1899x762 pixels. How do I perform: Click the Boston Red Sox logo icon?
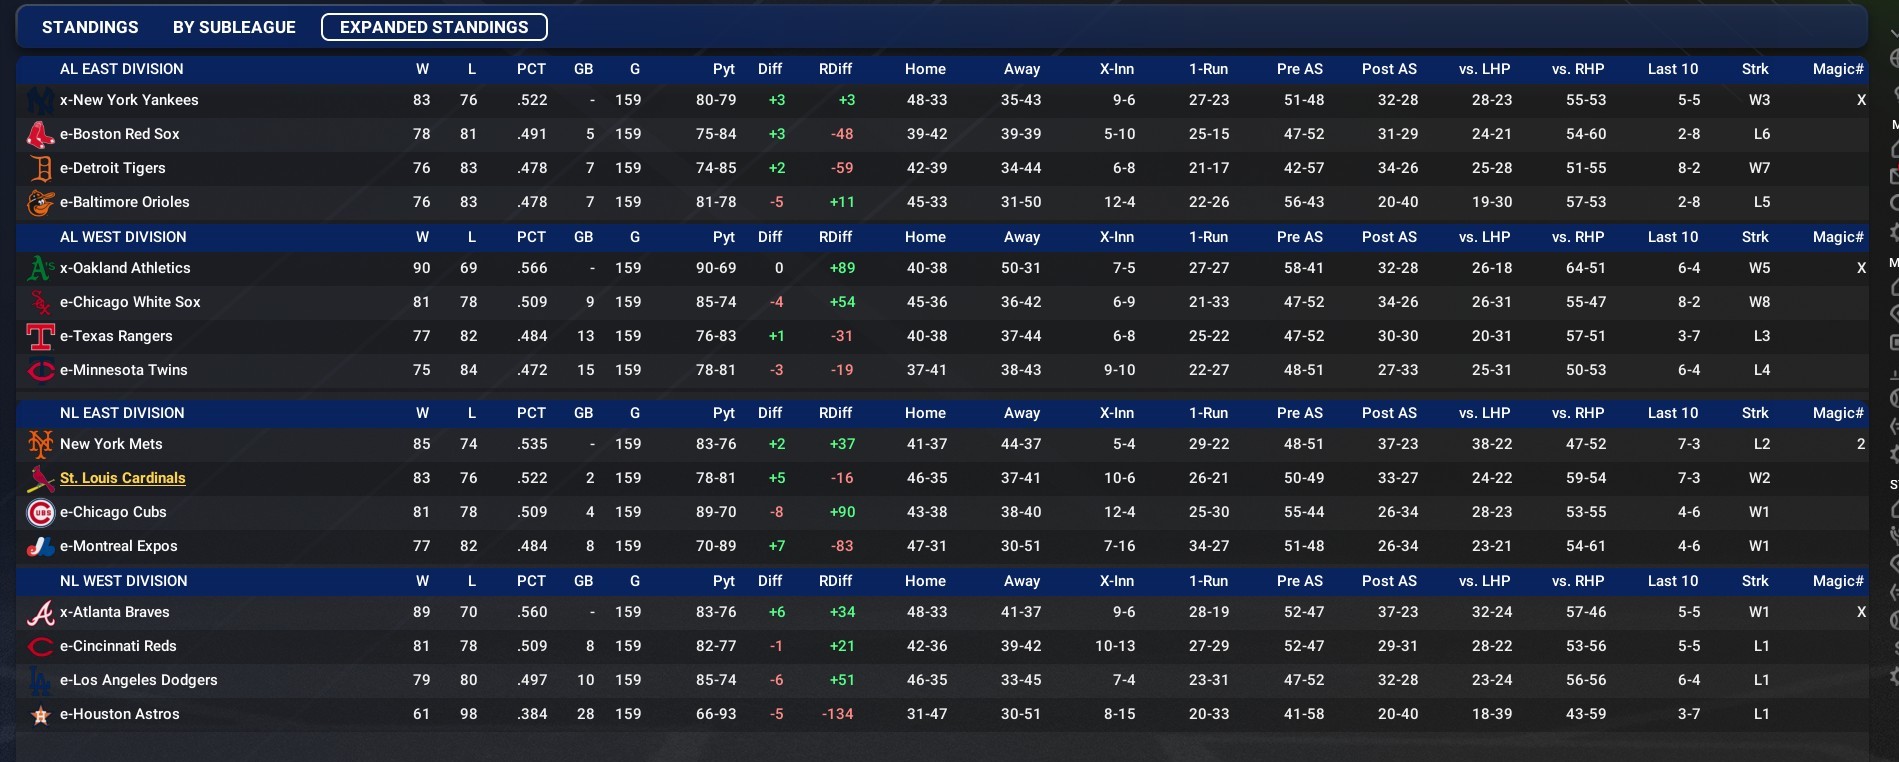click(x=40, y=135)
